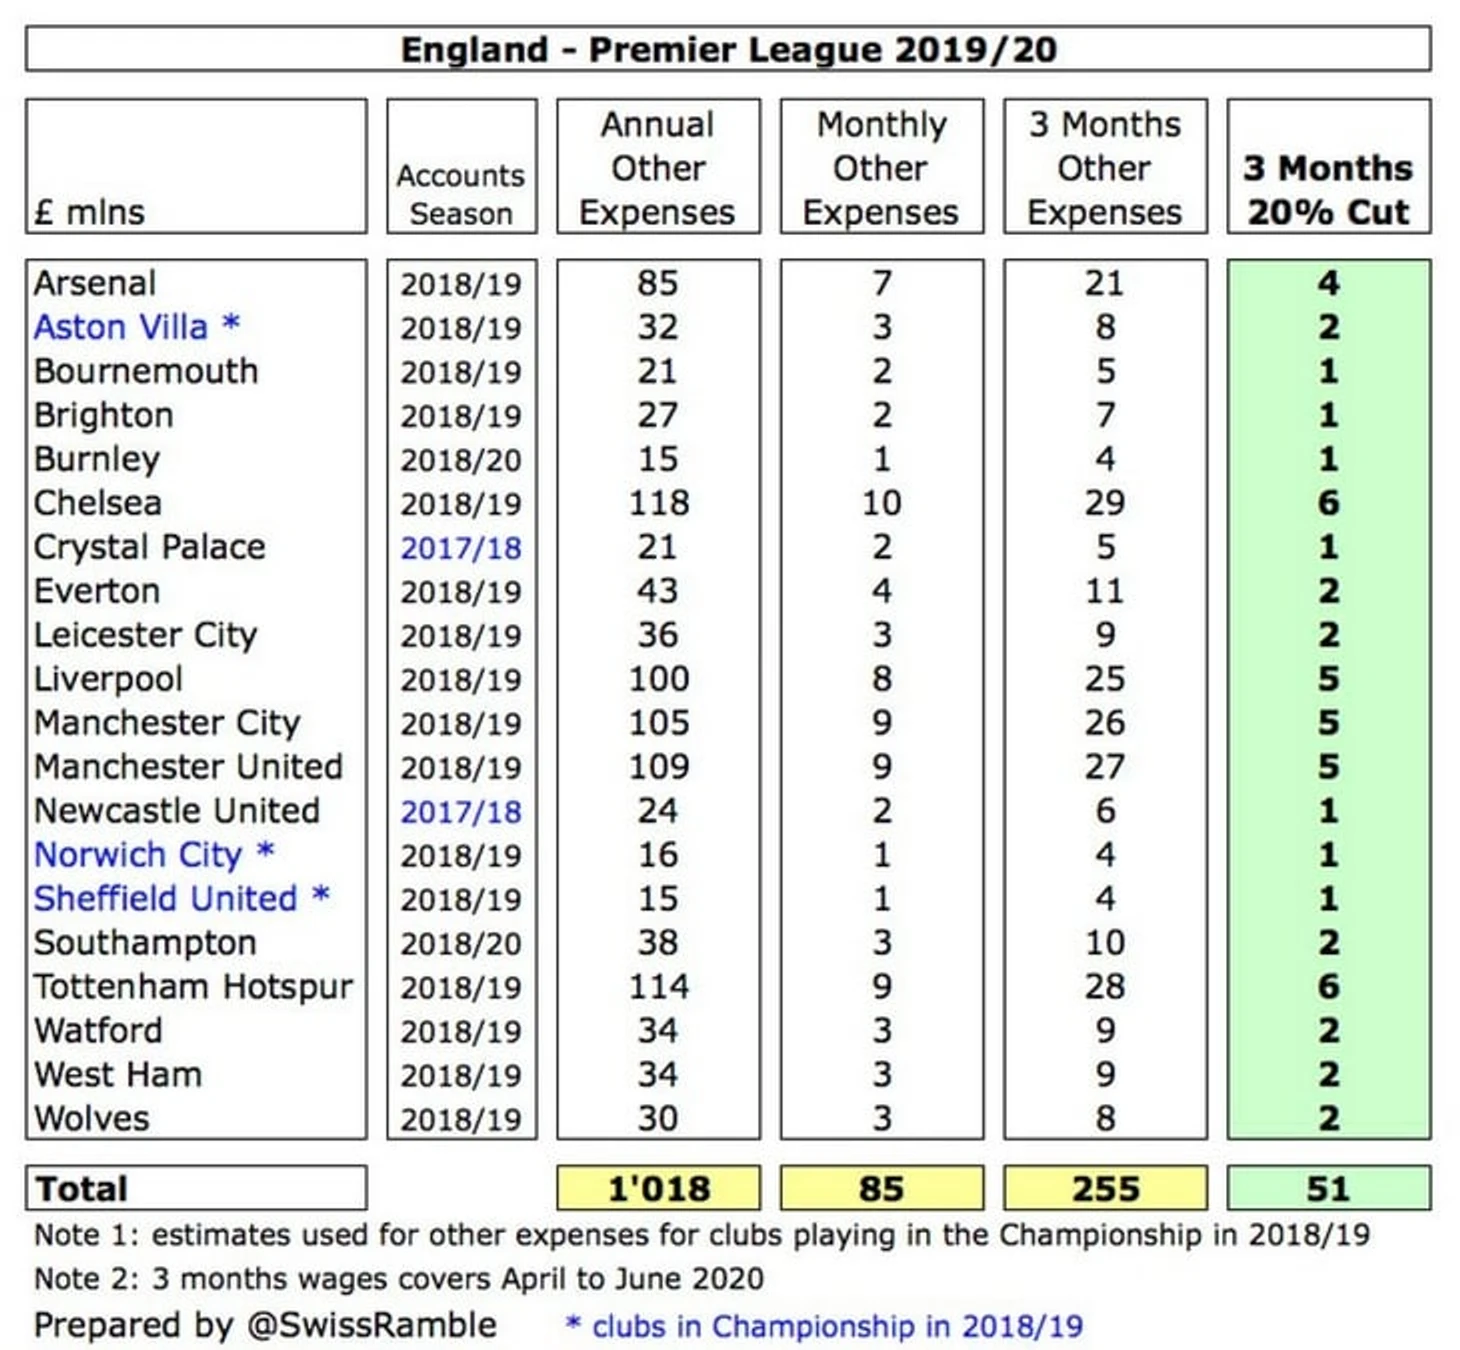Select the Manchester United row name
This screenshot has width=1460, height=1350.
(188, 767)
